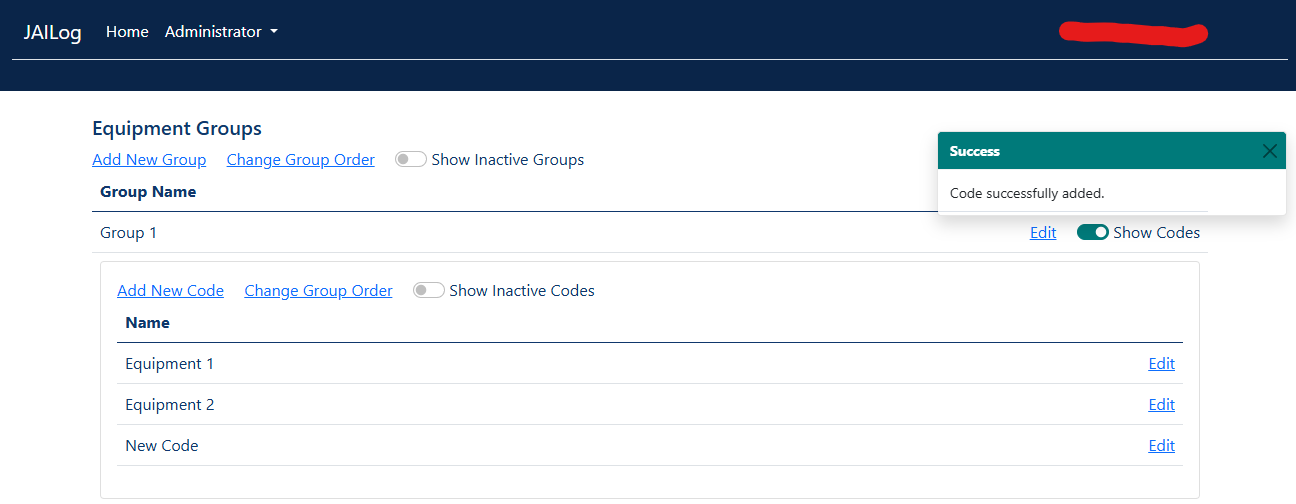The width and height of the screenshot is (1296, 504).
Task: Select the Equipment 1 row name
Action: 169,364
